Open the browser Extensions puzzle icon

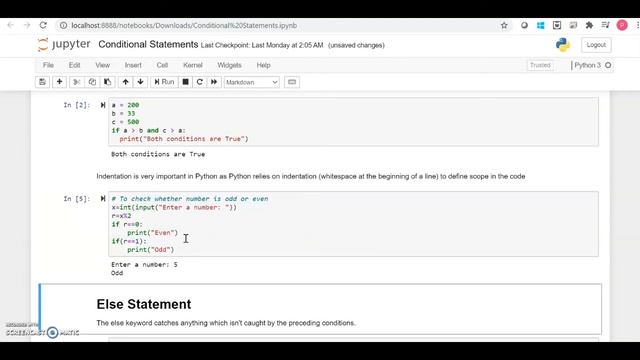point(589,25)
